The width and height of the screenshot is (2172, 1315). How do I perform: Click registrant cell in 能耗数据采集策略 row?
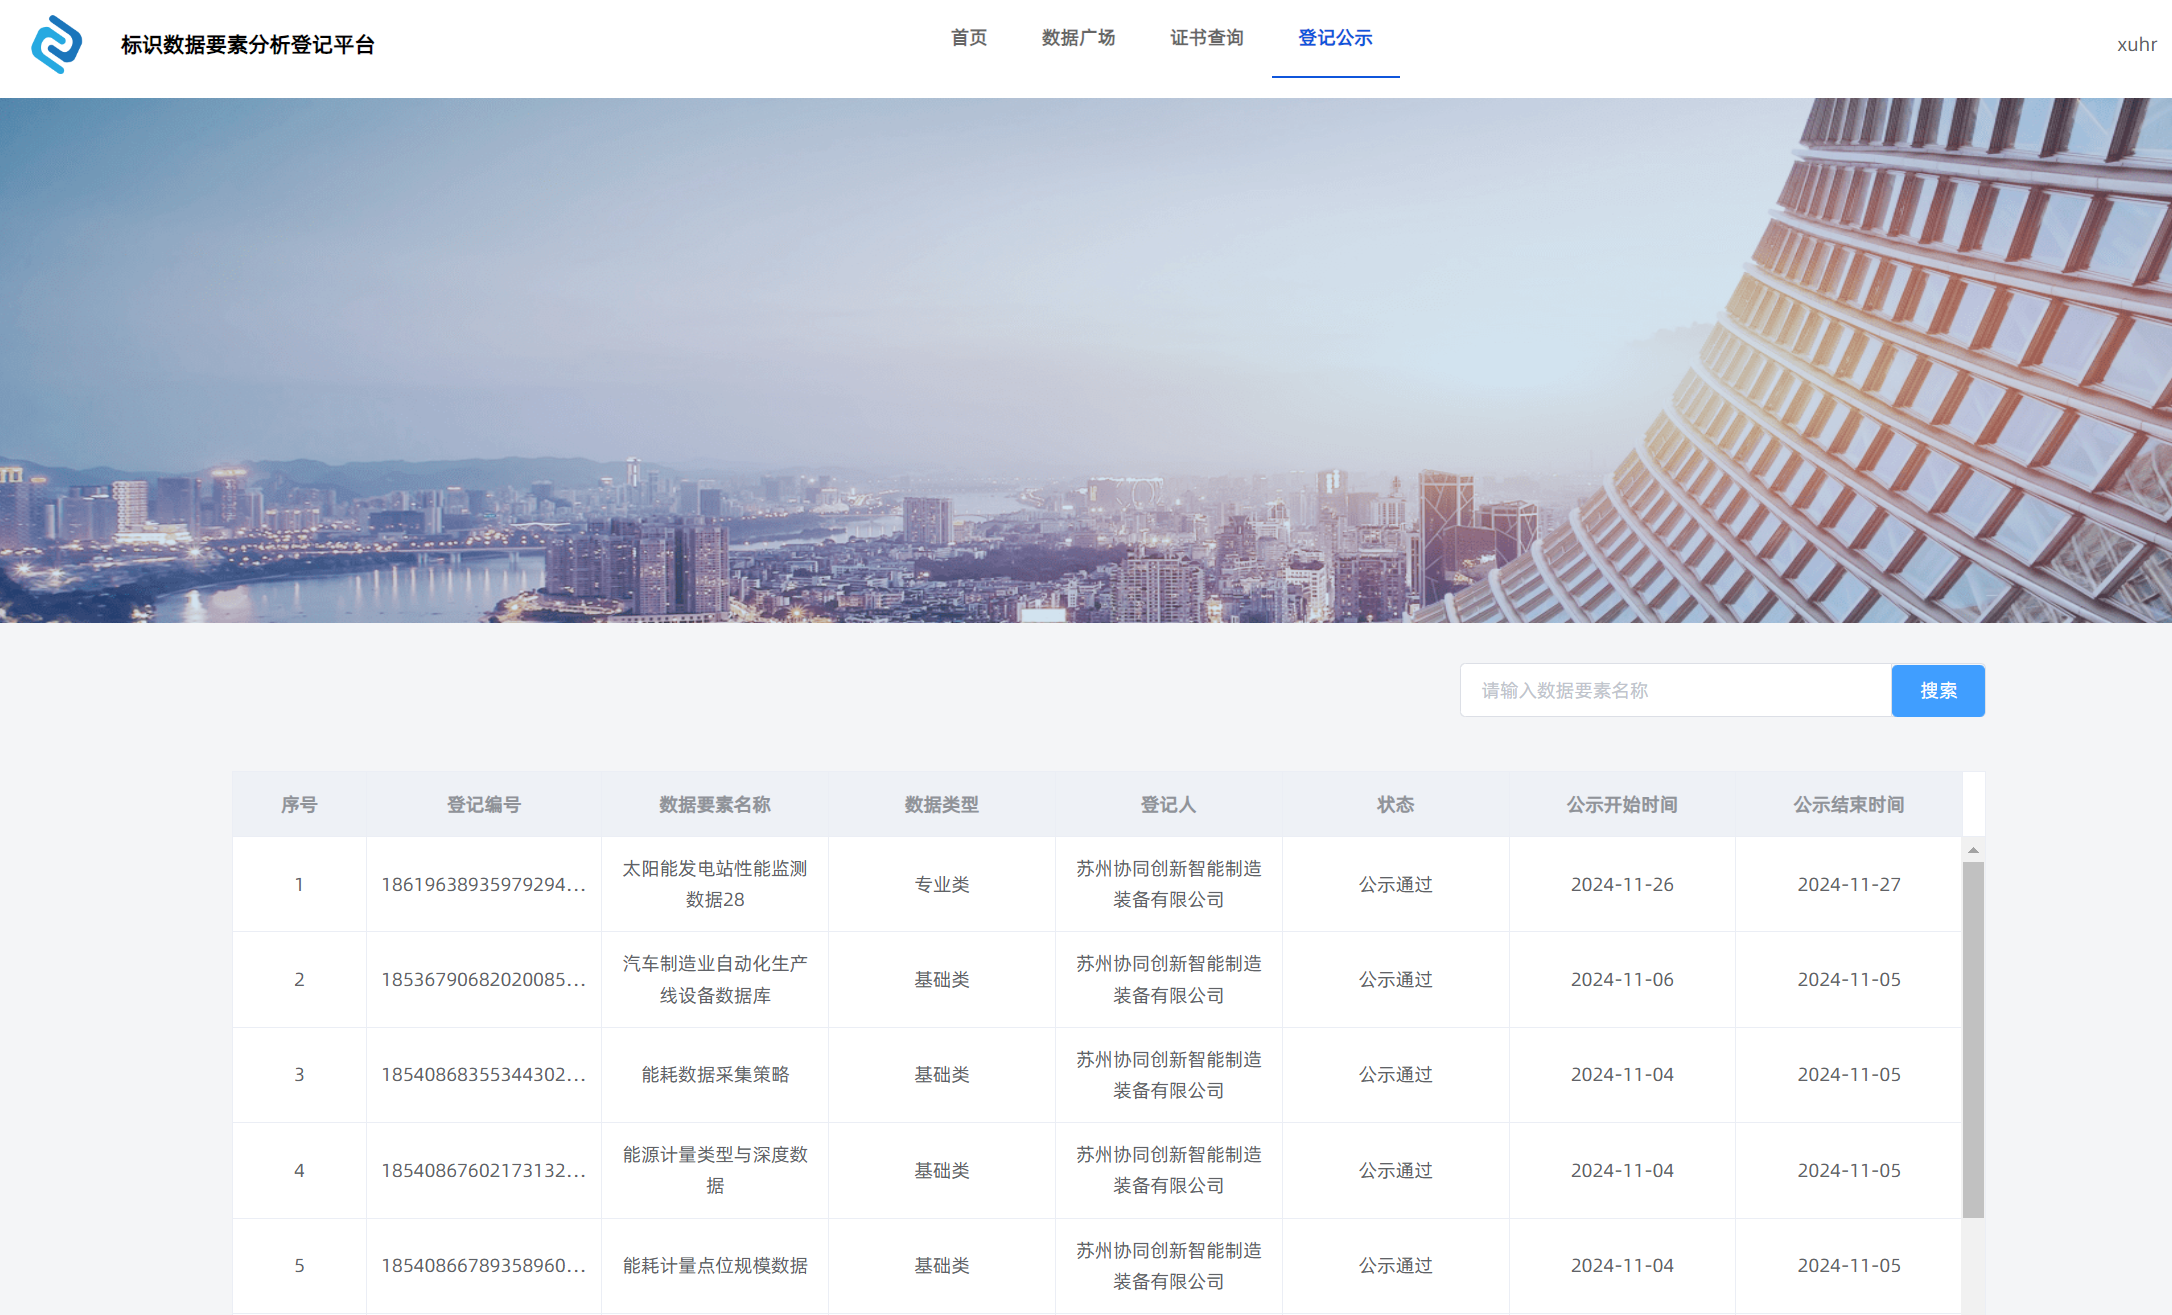[x=1169, y=1074]
